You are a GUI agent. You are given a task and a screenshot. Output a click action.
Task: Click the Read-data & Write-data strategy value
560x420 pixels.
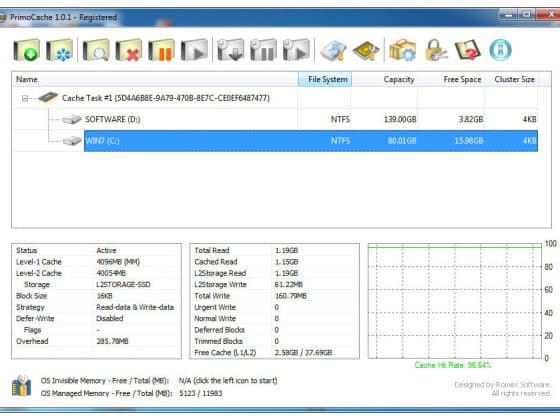click(x=135, y=307)
